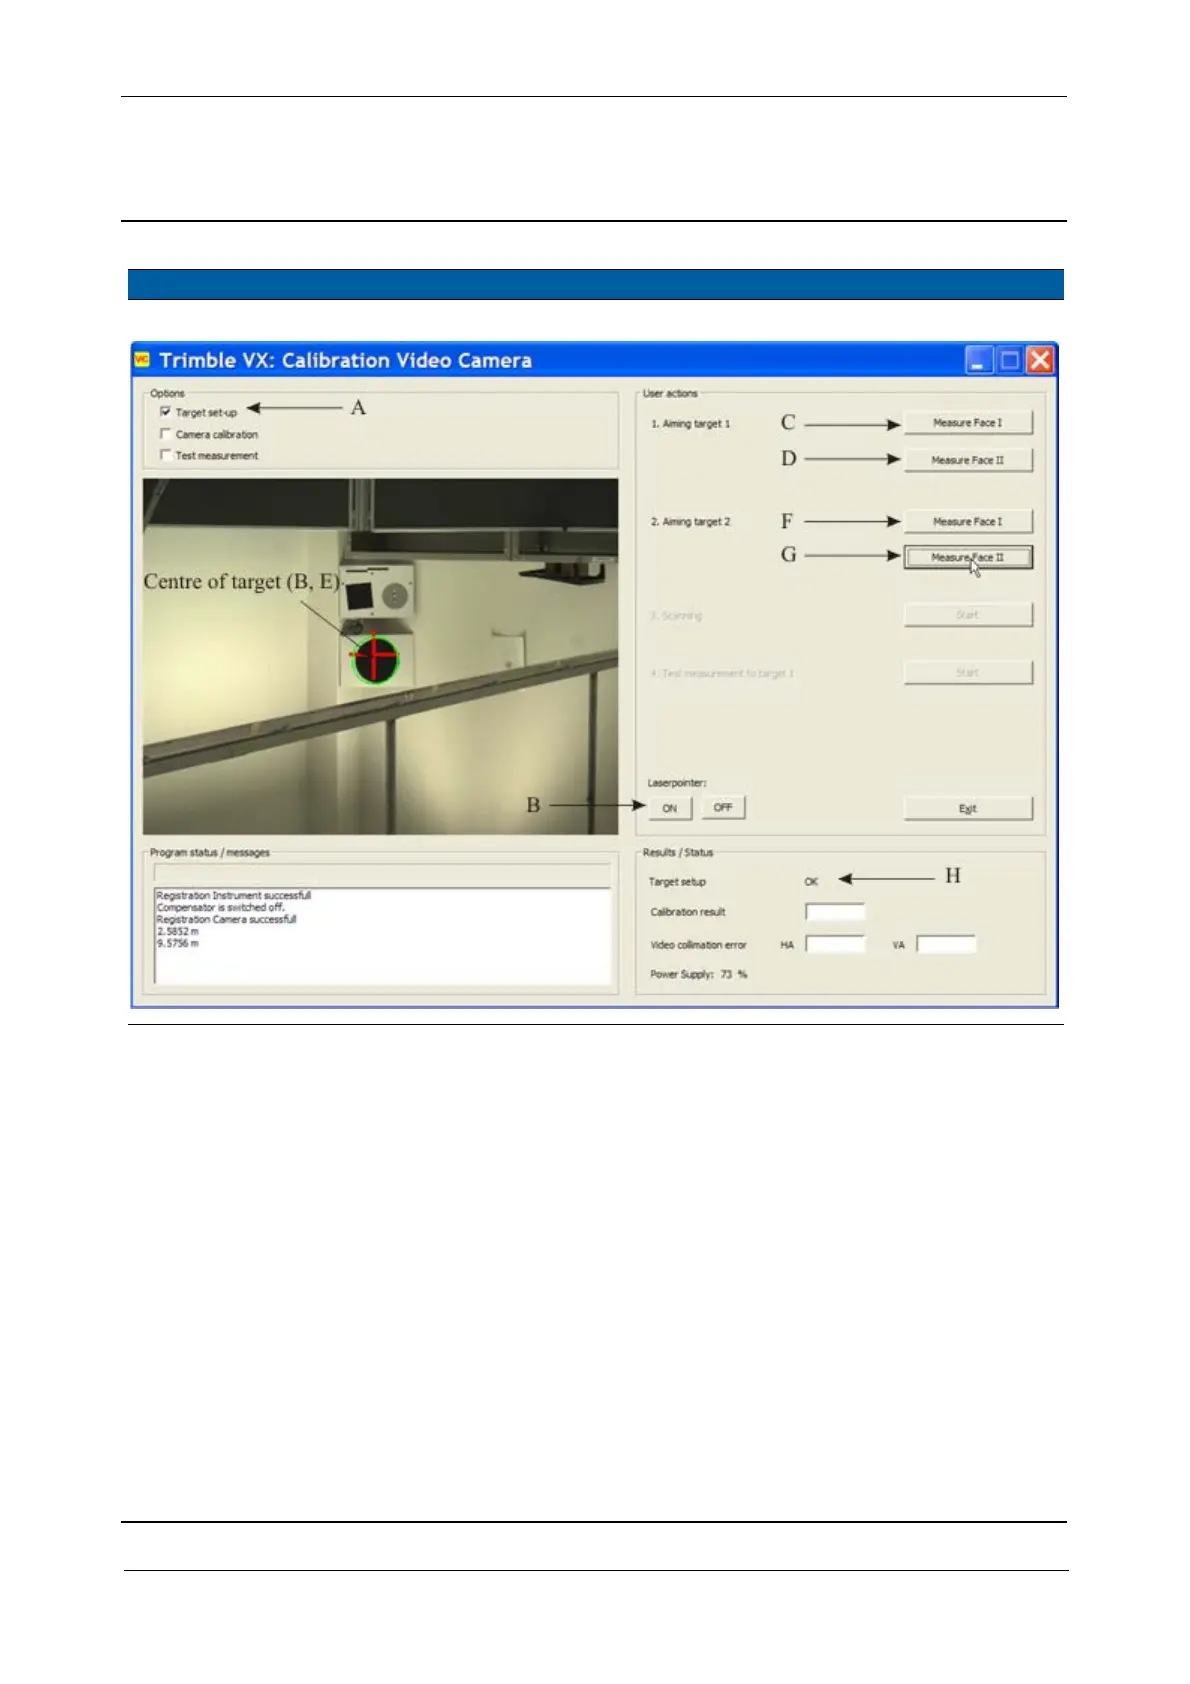
Task: Click 'Registration Camera successfull' message line
Action: click(226, 919)
